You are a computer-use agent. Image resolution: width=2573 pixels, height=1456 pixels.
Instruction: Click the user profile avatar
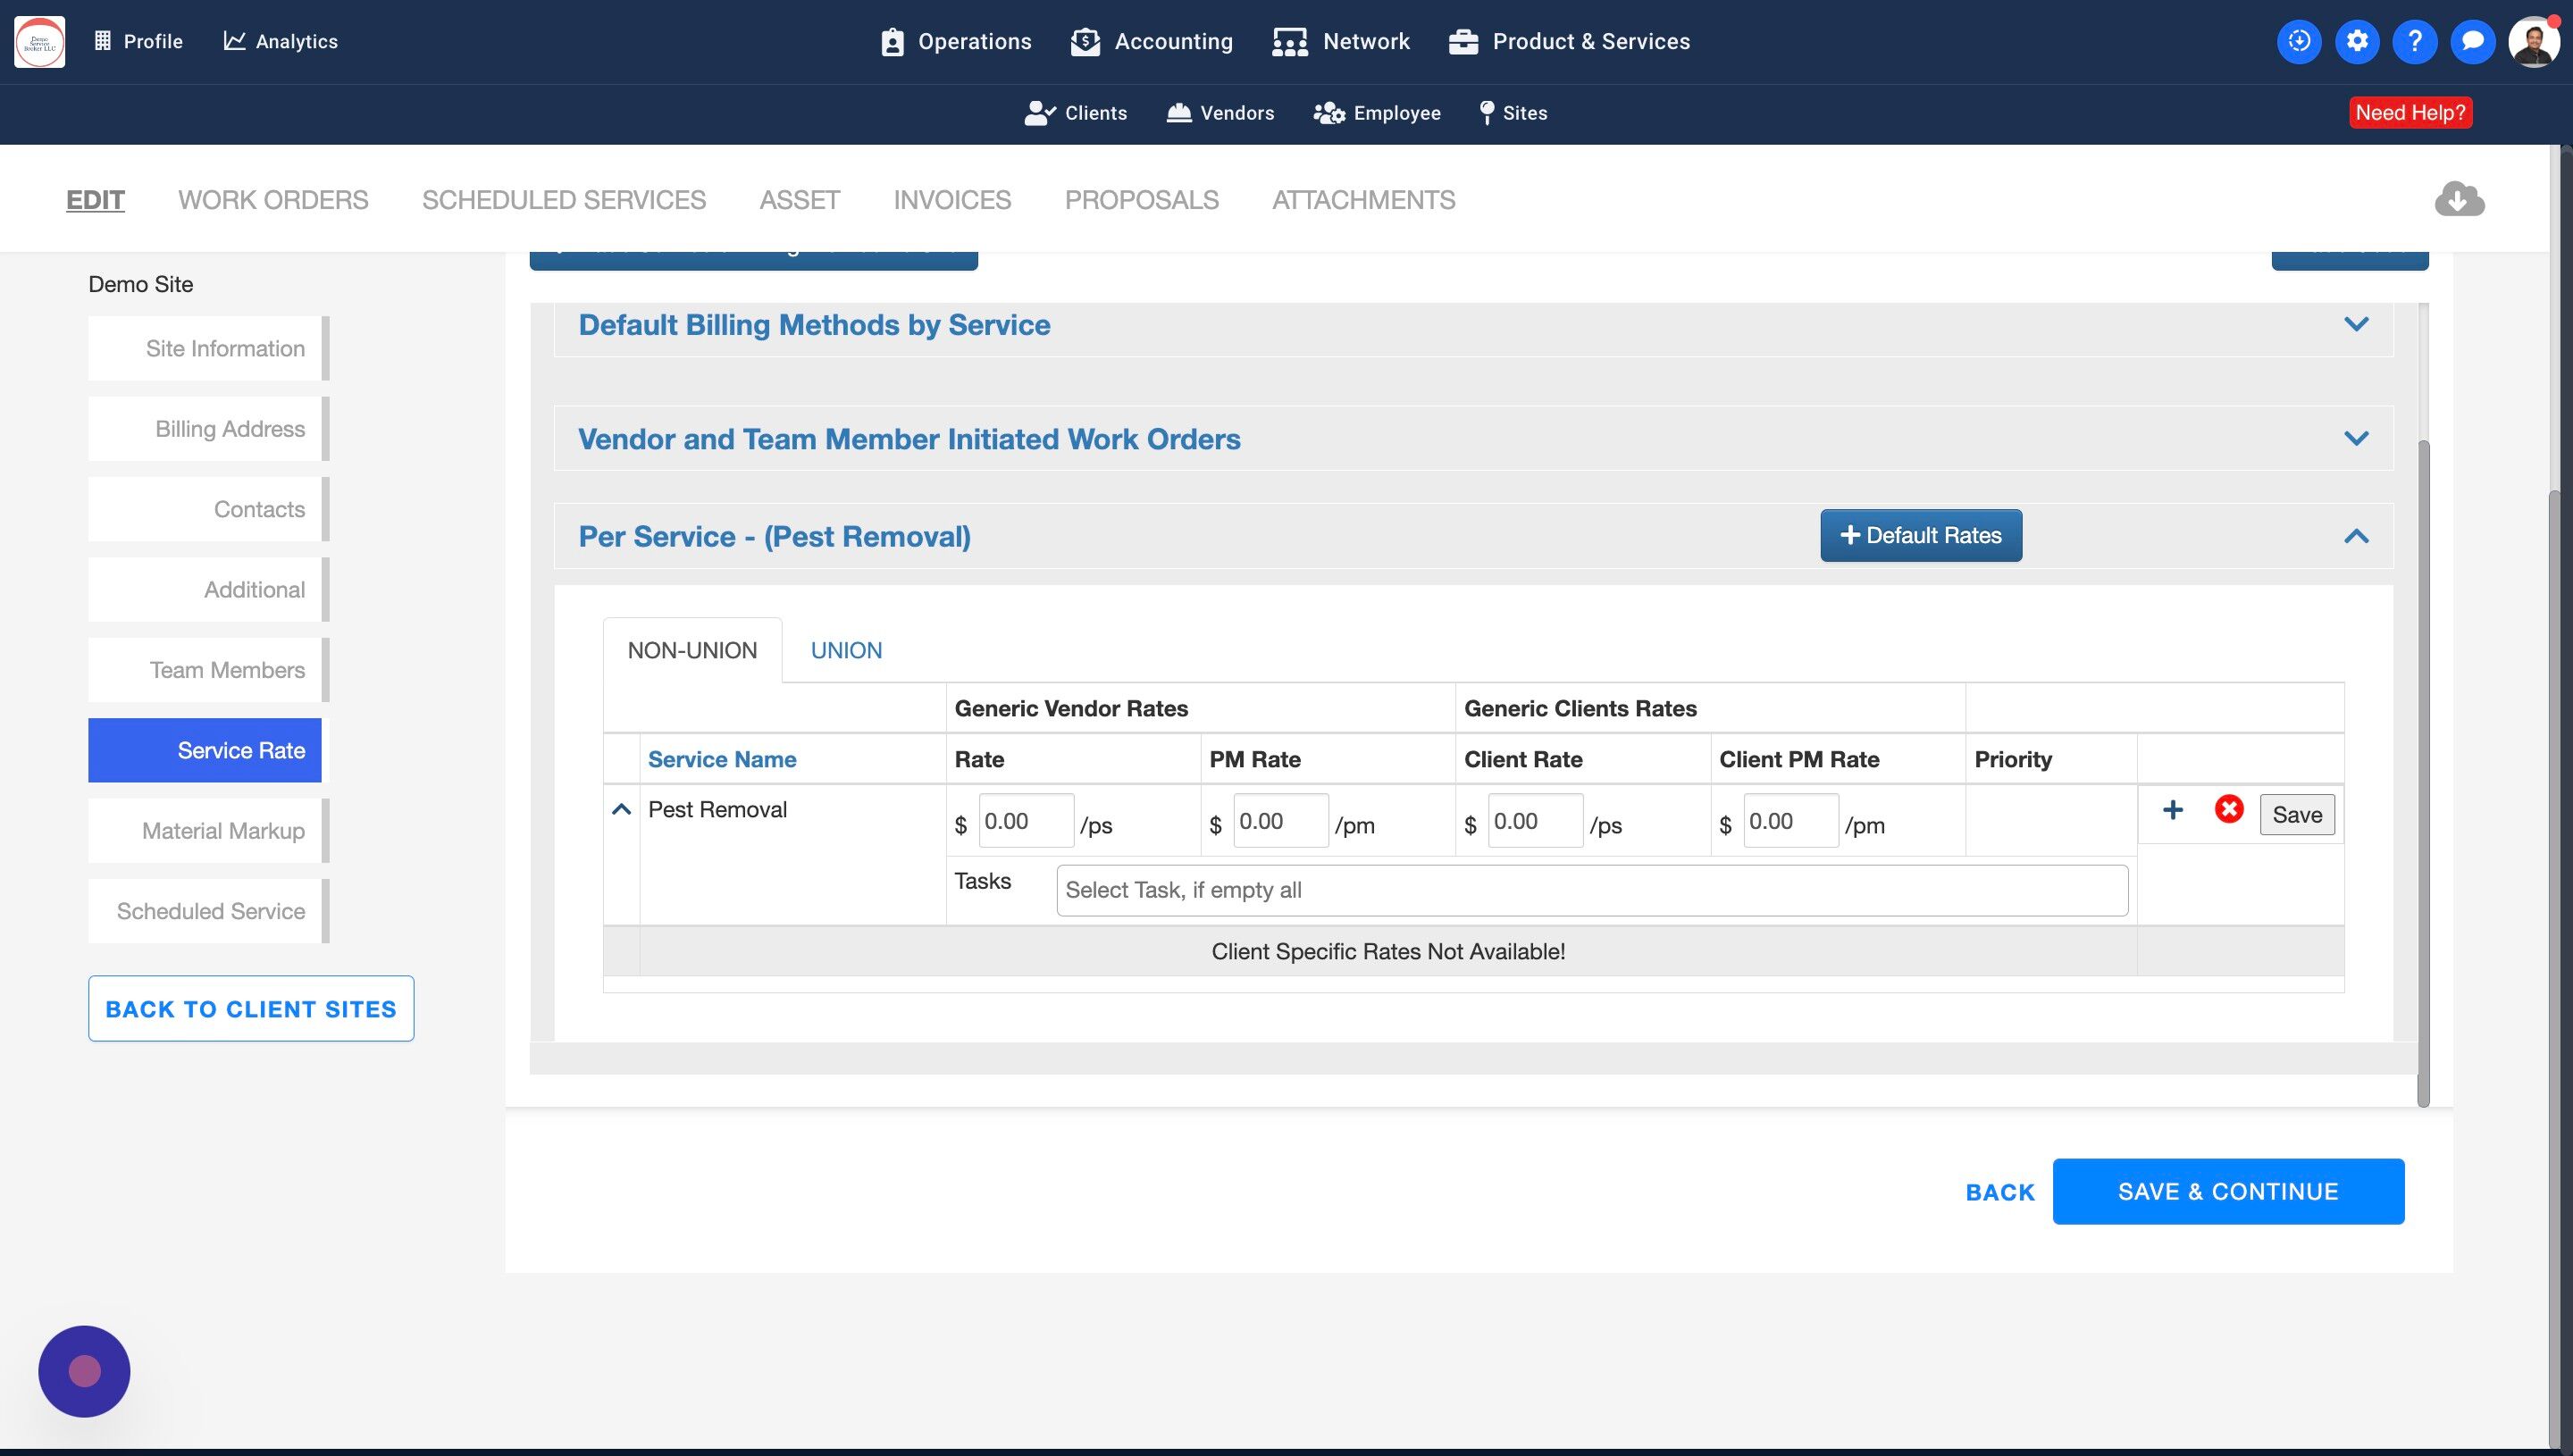tap(2533, 42)
